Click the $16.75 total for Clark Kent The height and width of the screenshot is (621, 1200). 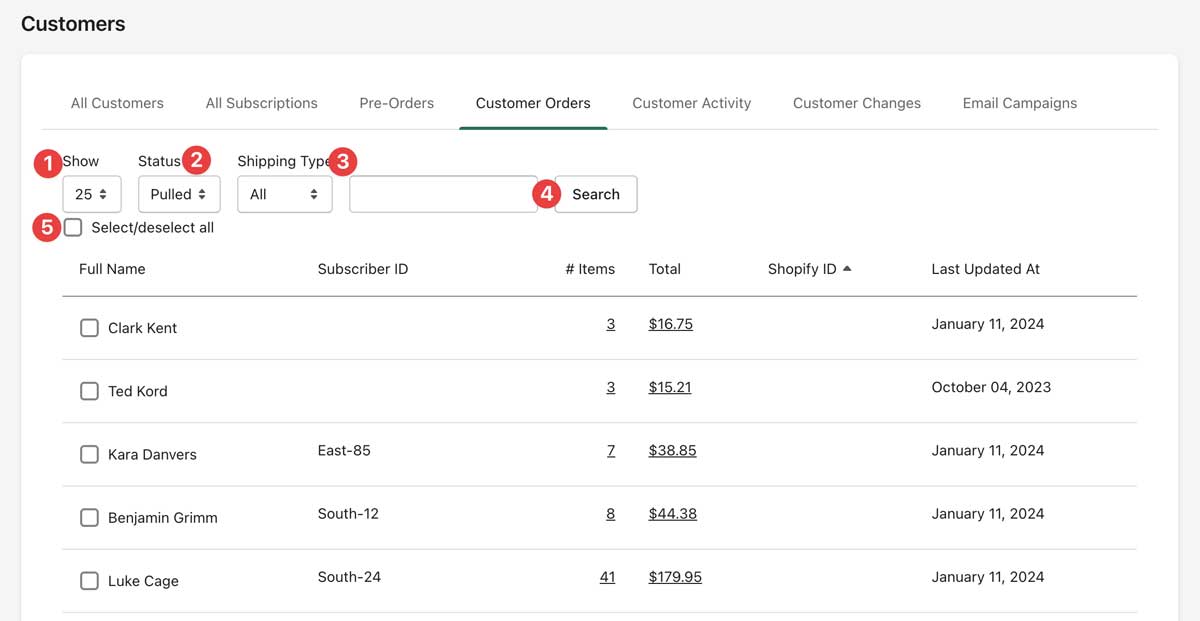(x=670, y=324)
